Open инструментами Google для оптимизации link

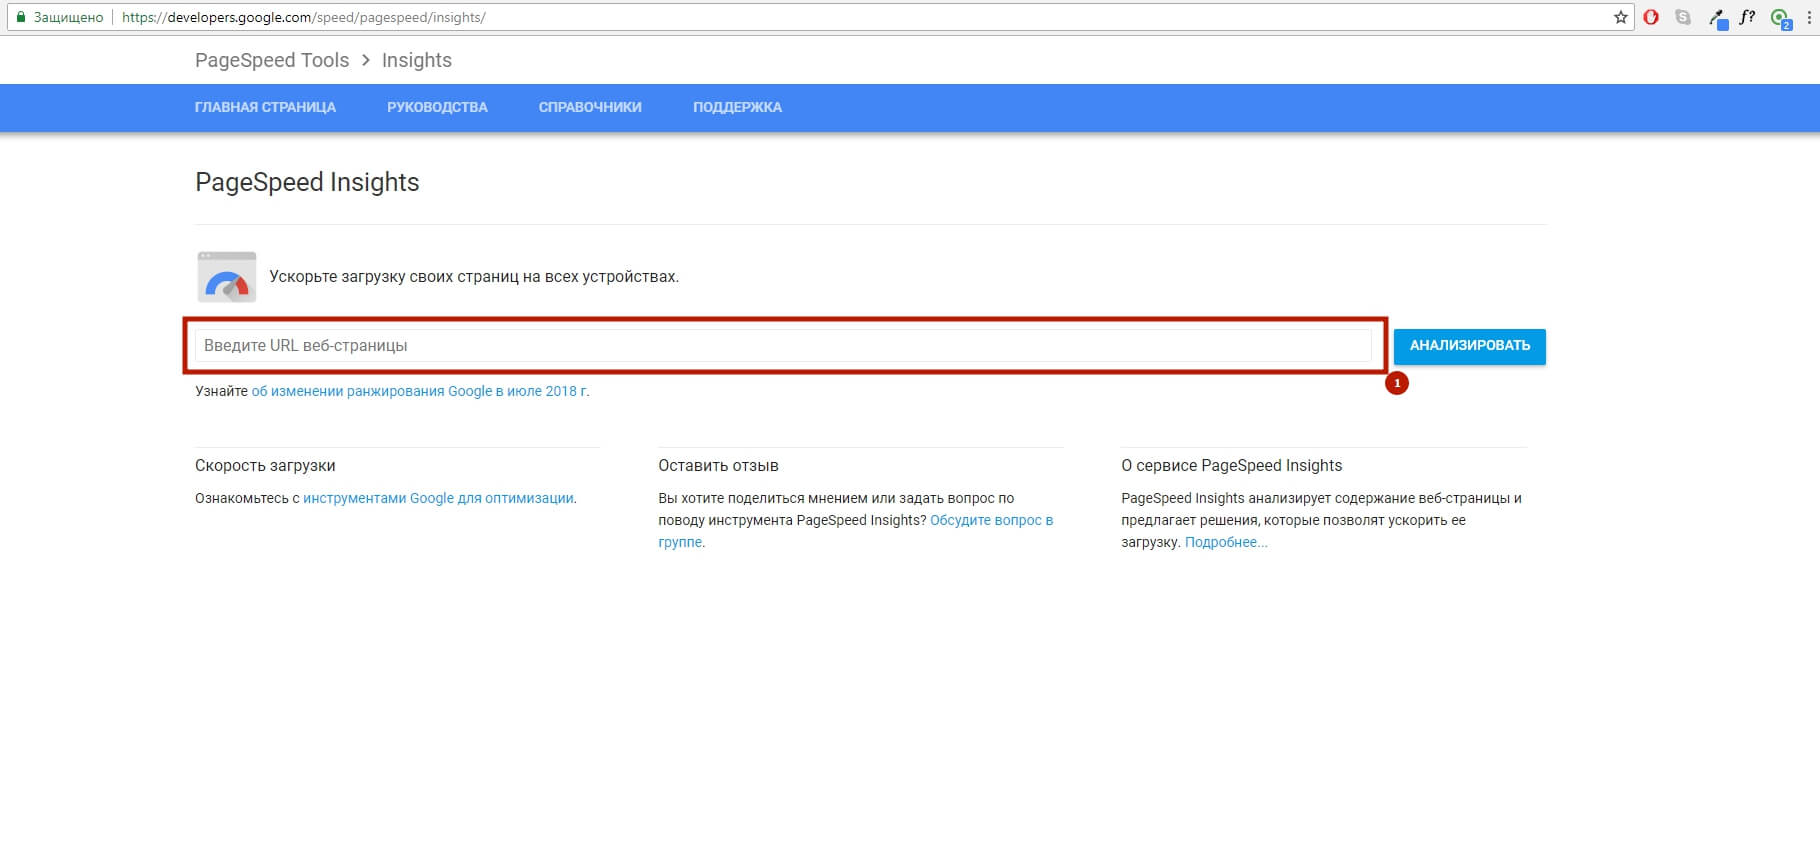[438, 498]
